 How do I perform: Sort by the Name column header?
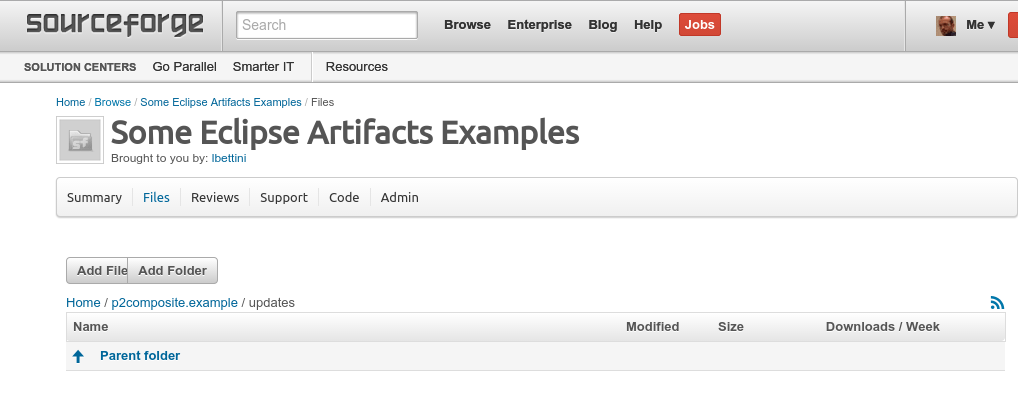point(90,327)
